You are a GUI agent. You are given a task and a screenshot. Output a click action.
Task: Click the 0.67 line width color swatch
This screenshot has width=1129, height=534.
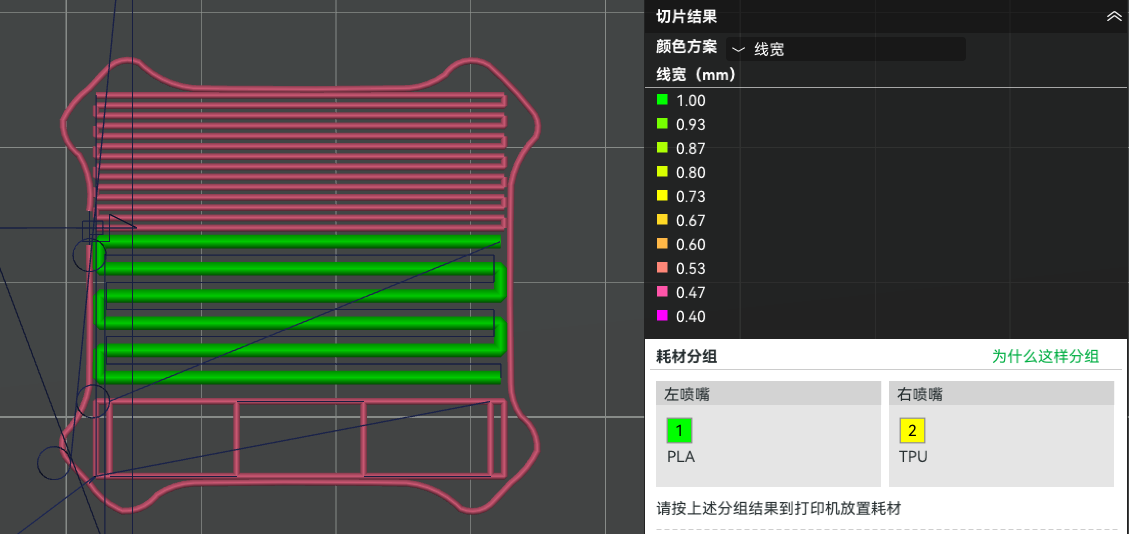pyautogui.click(x=662, y=220)
